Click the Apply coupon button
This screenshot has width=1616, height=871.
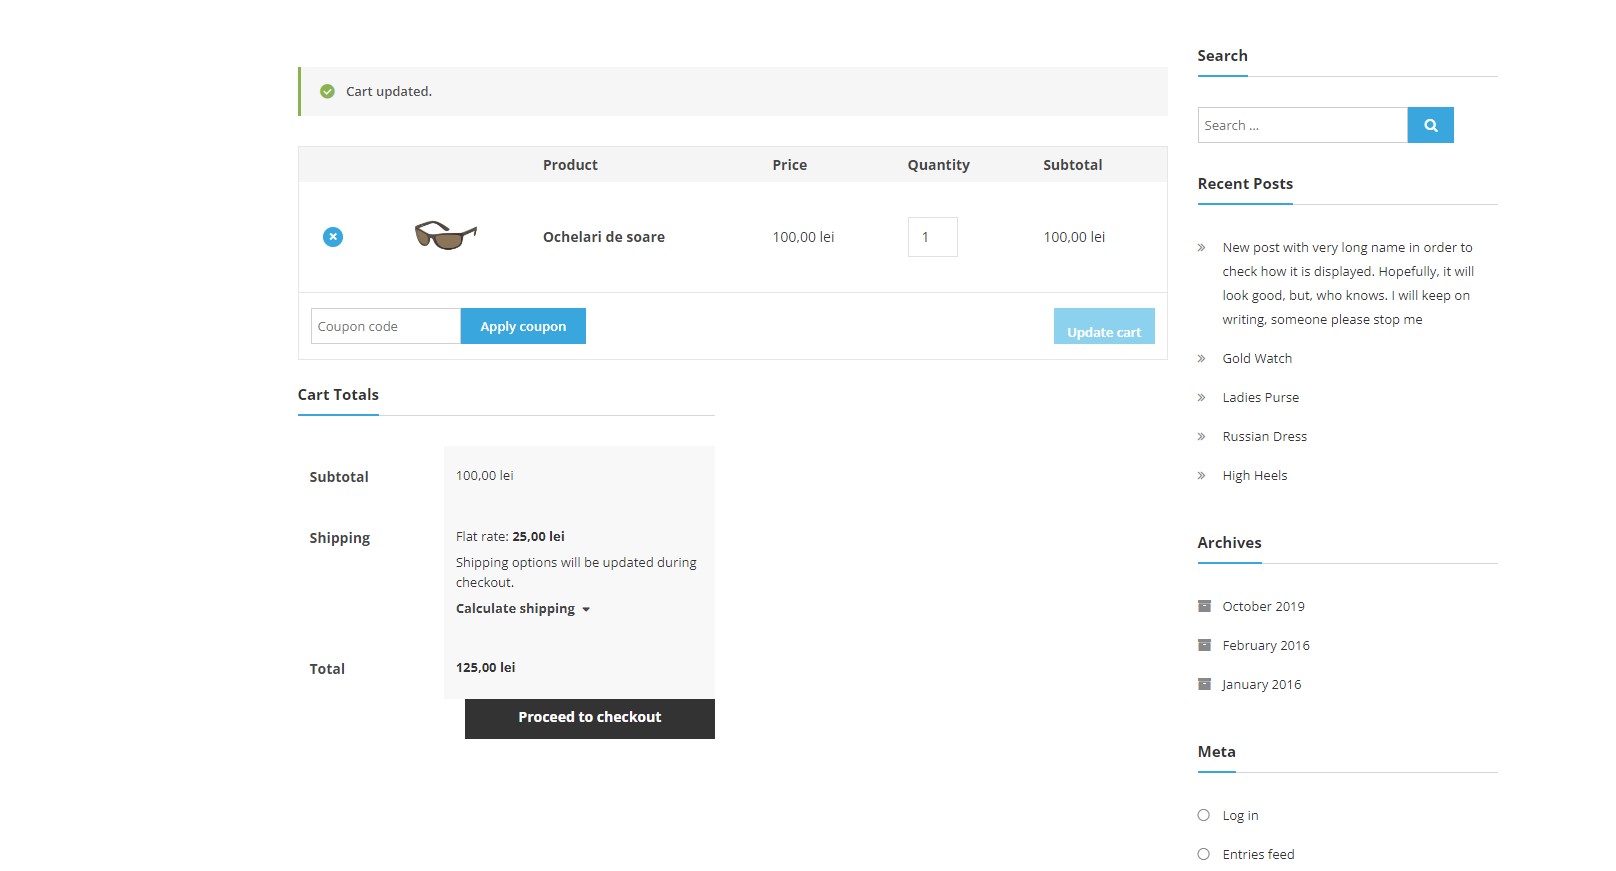tap(523, 326)
